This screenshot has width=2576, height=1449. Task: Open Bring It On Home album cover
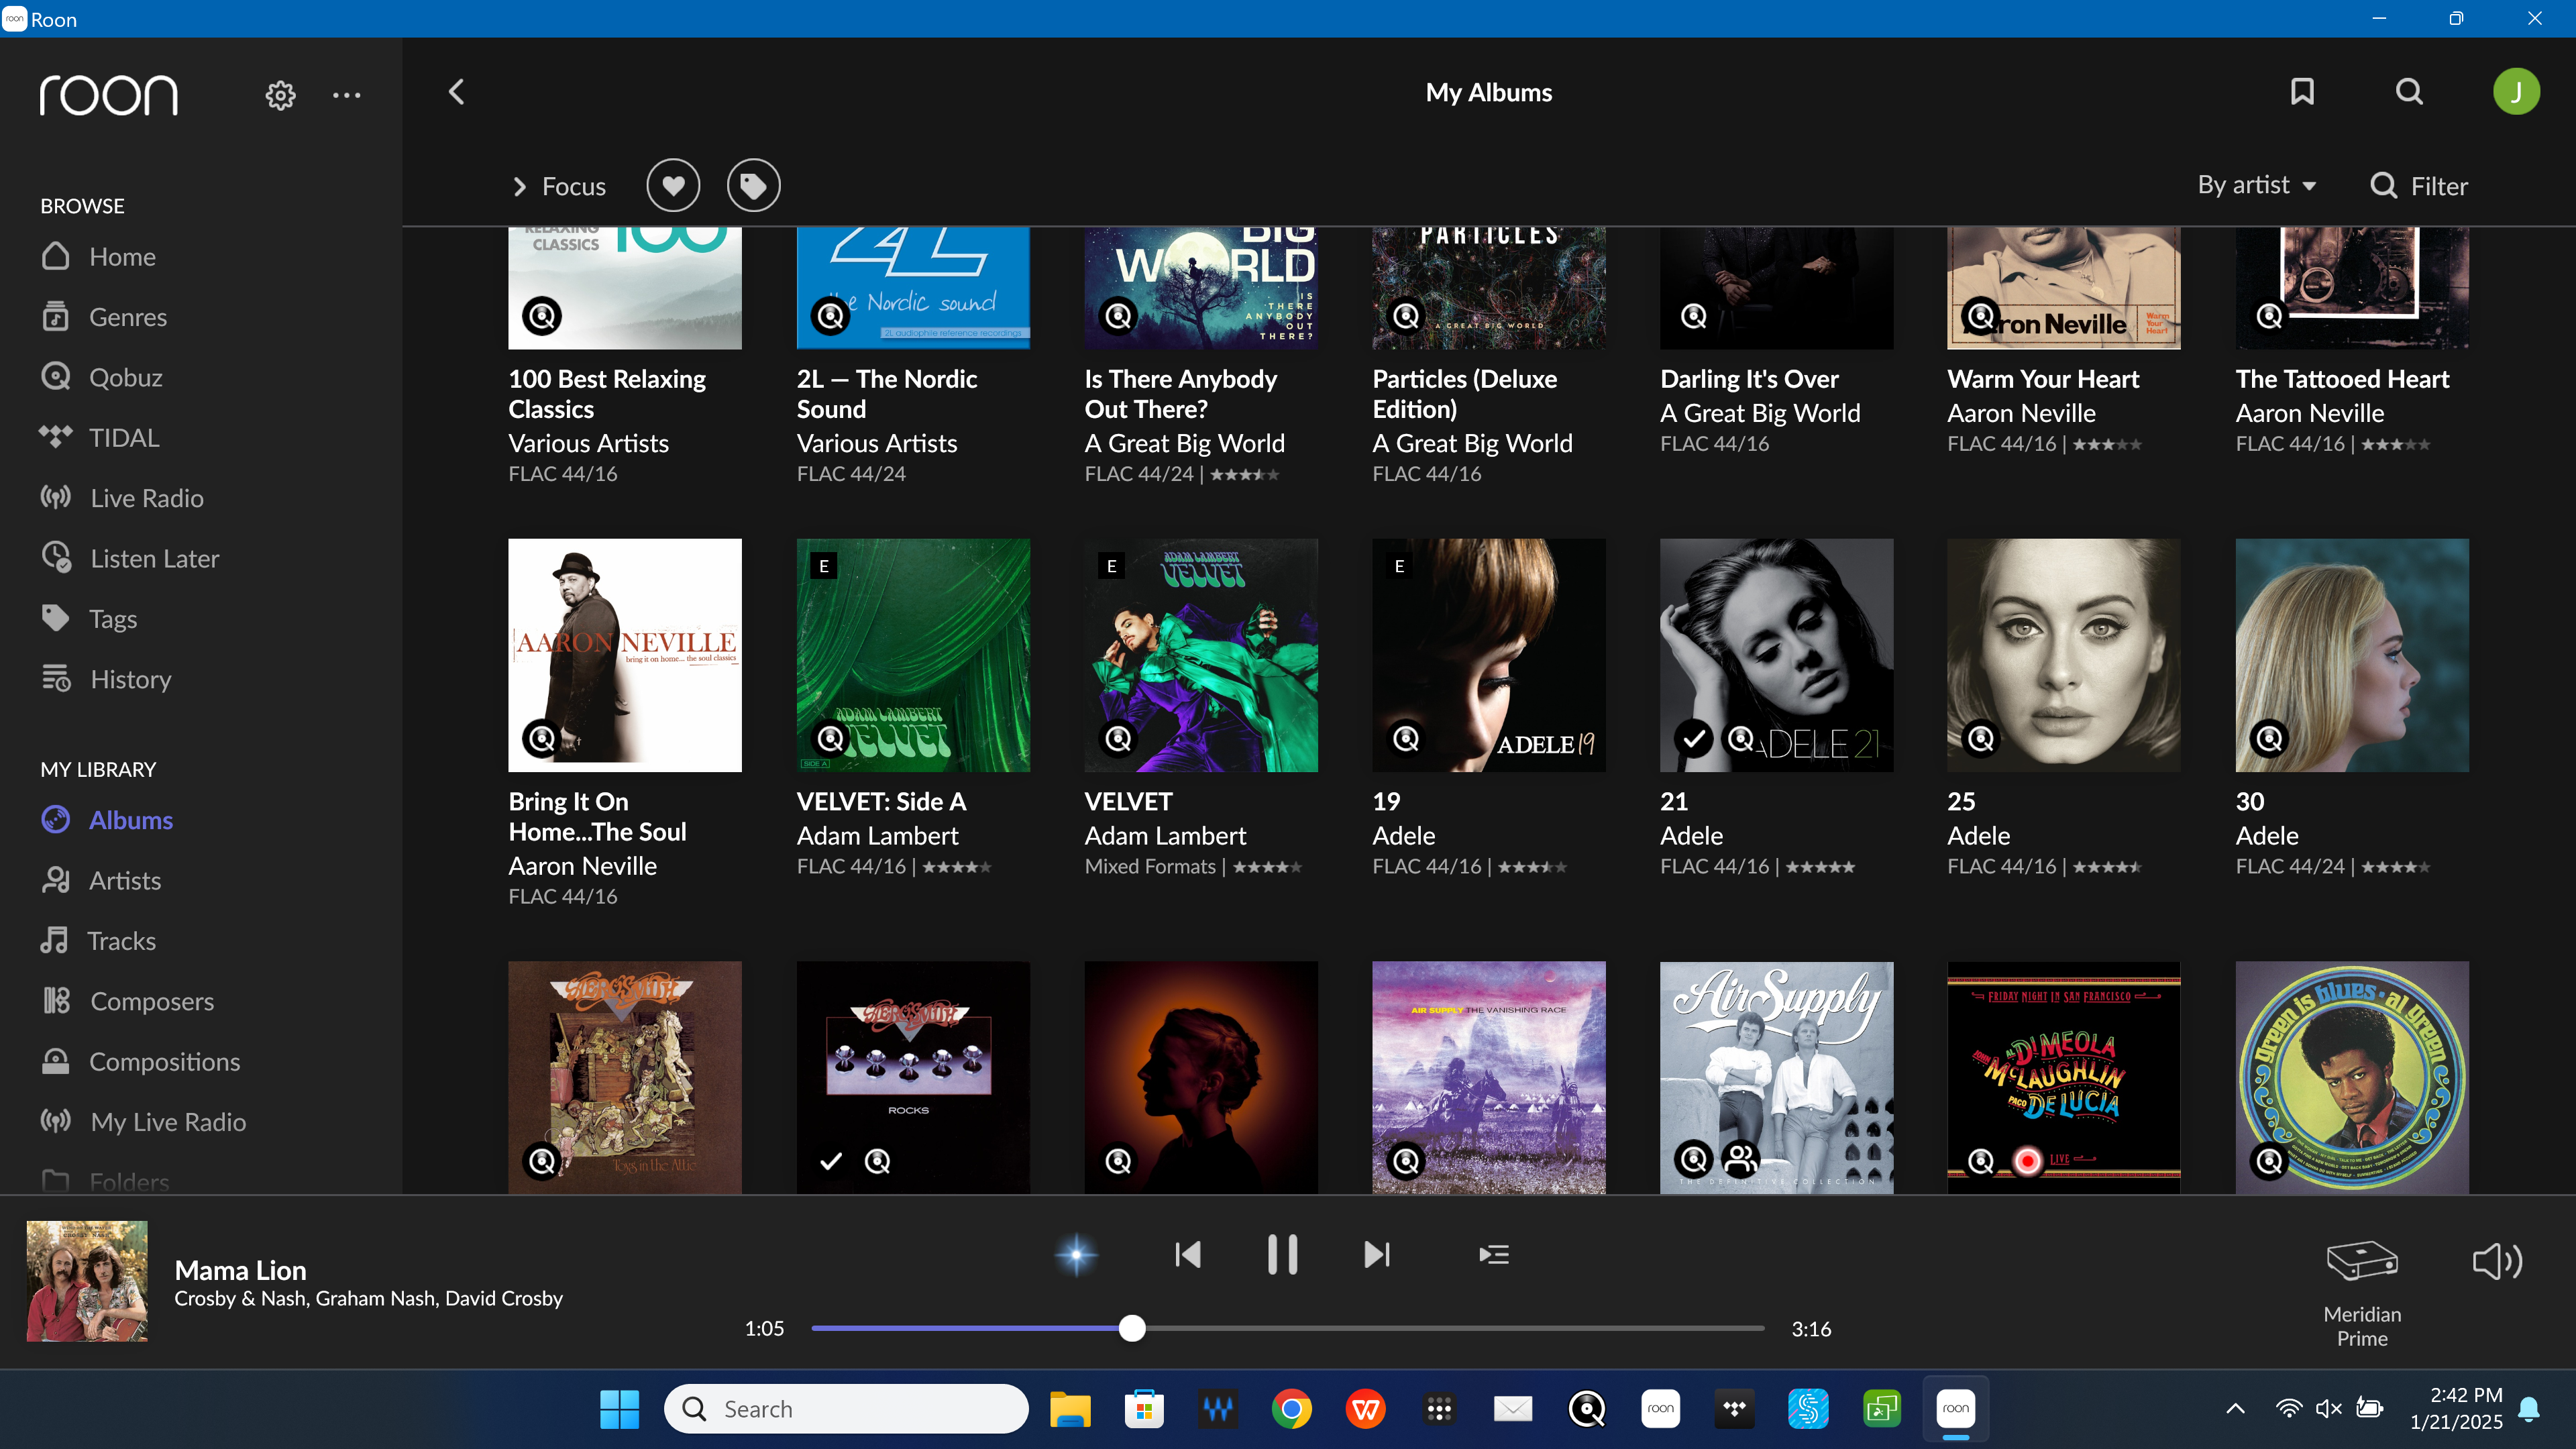(x=625, y=655)
